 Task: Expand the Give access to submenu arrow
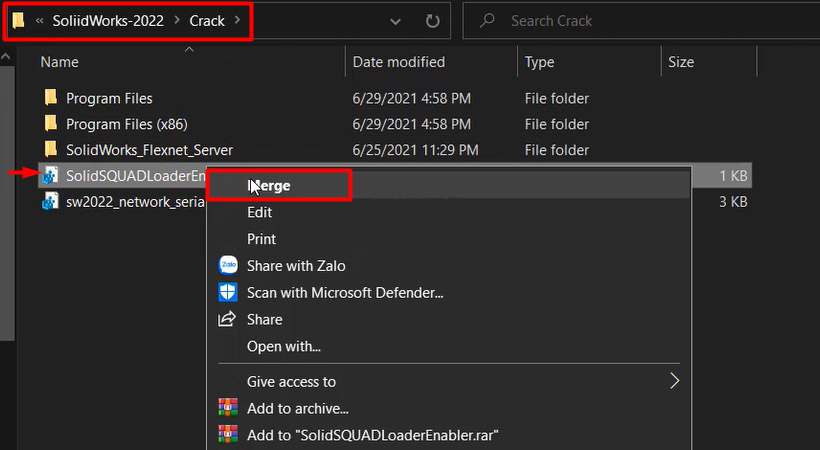674,381
